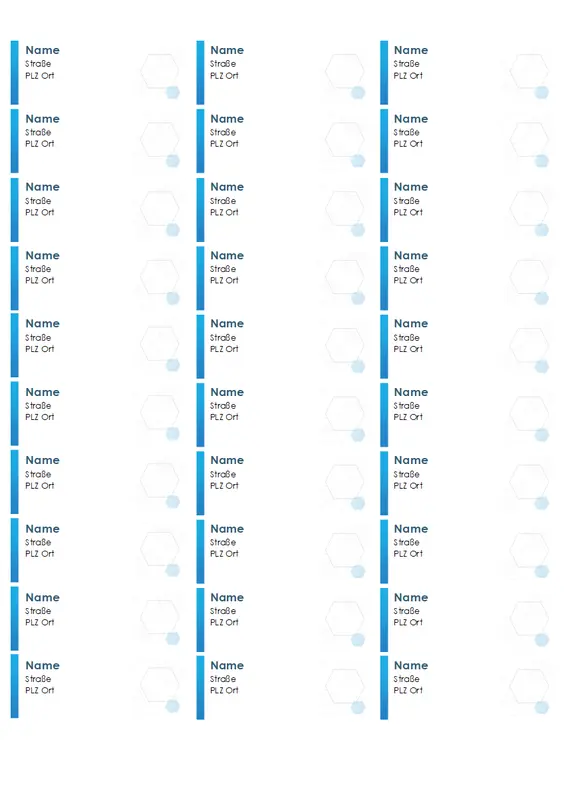Click "PLZ Ort" line in the bottom-middle label

point(225,690)
